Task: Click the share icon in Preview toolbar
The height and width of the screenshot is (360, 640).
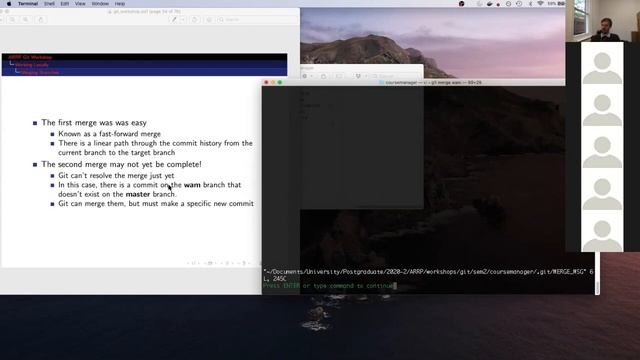Action: 40,20
